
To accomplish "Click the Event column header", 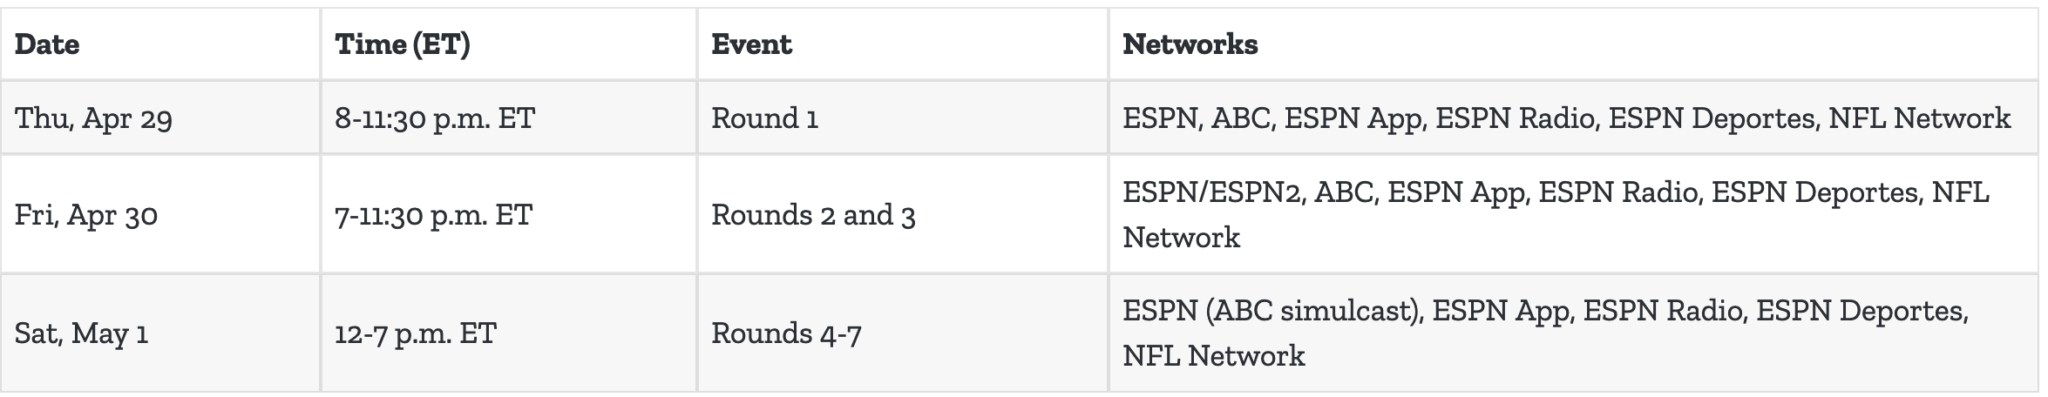I will coord(903,44).
